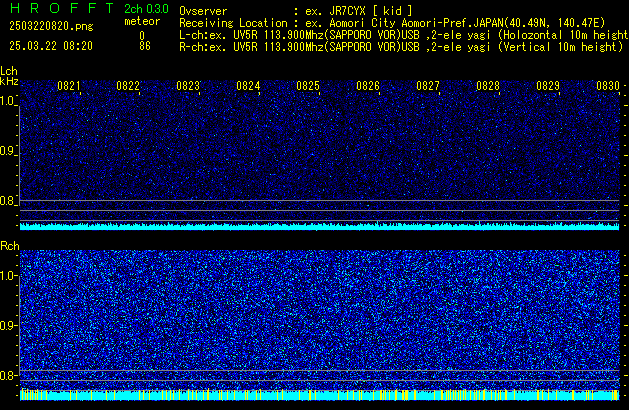Select the 'Receiving Location' header line
This screenshot has height=410, width=629.
pyautogui.click(x=392, y=23)
